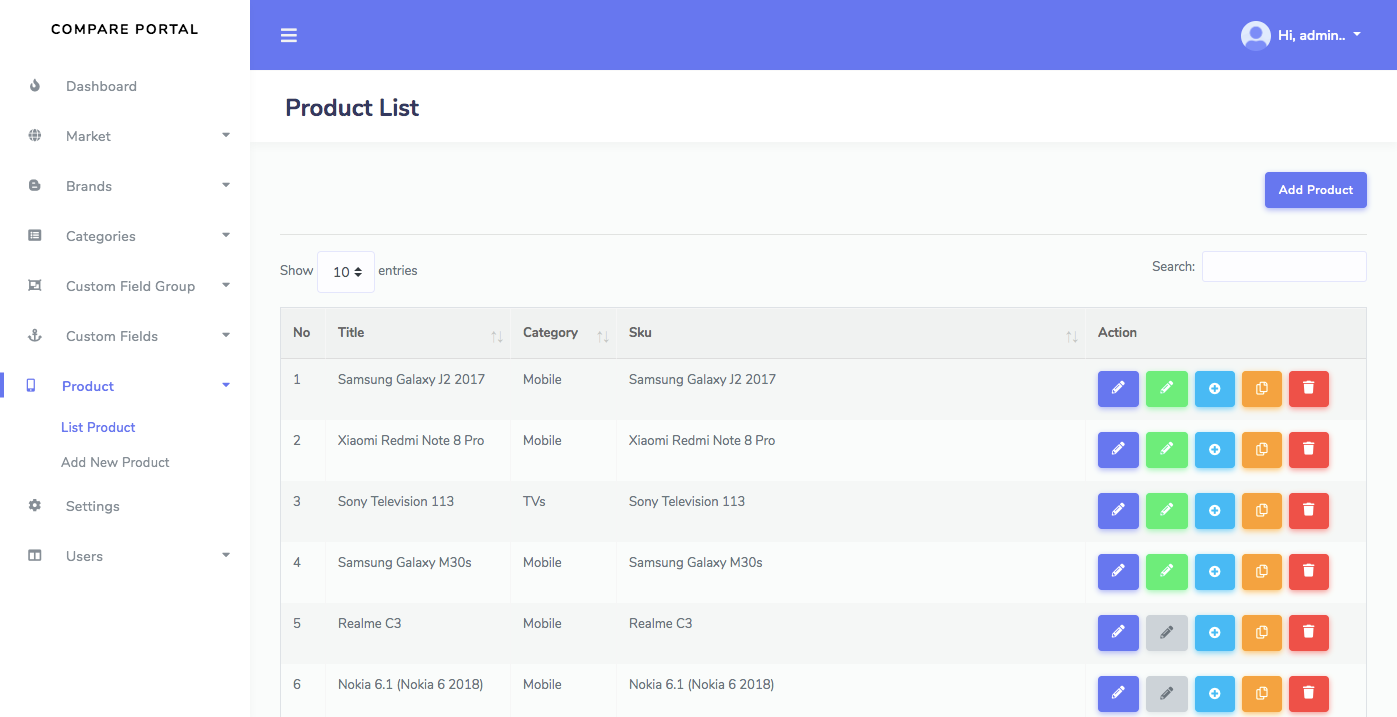Click green pencil button for Sony Television 113
The height and width of the screenshot is (717, 1397).
1166,511
